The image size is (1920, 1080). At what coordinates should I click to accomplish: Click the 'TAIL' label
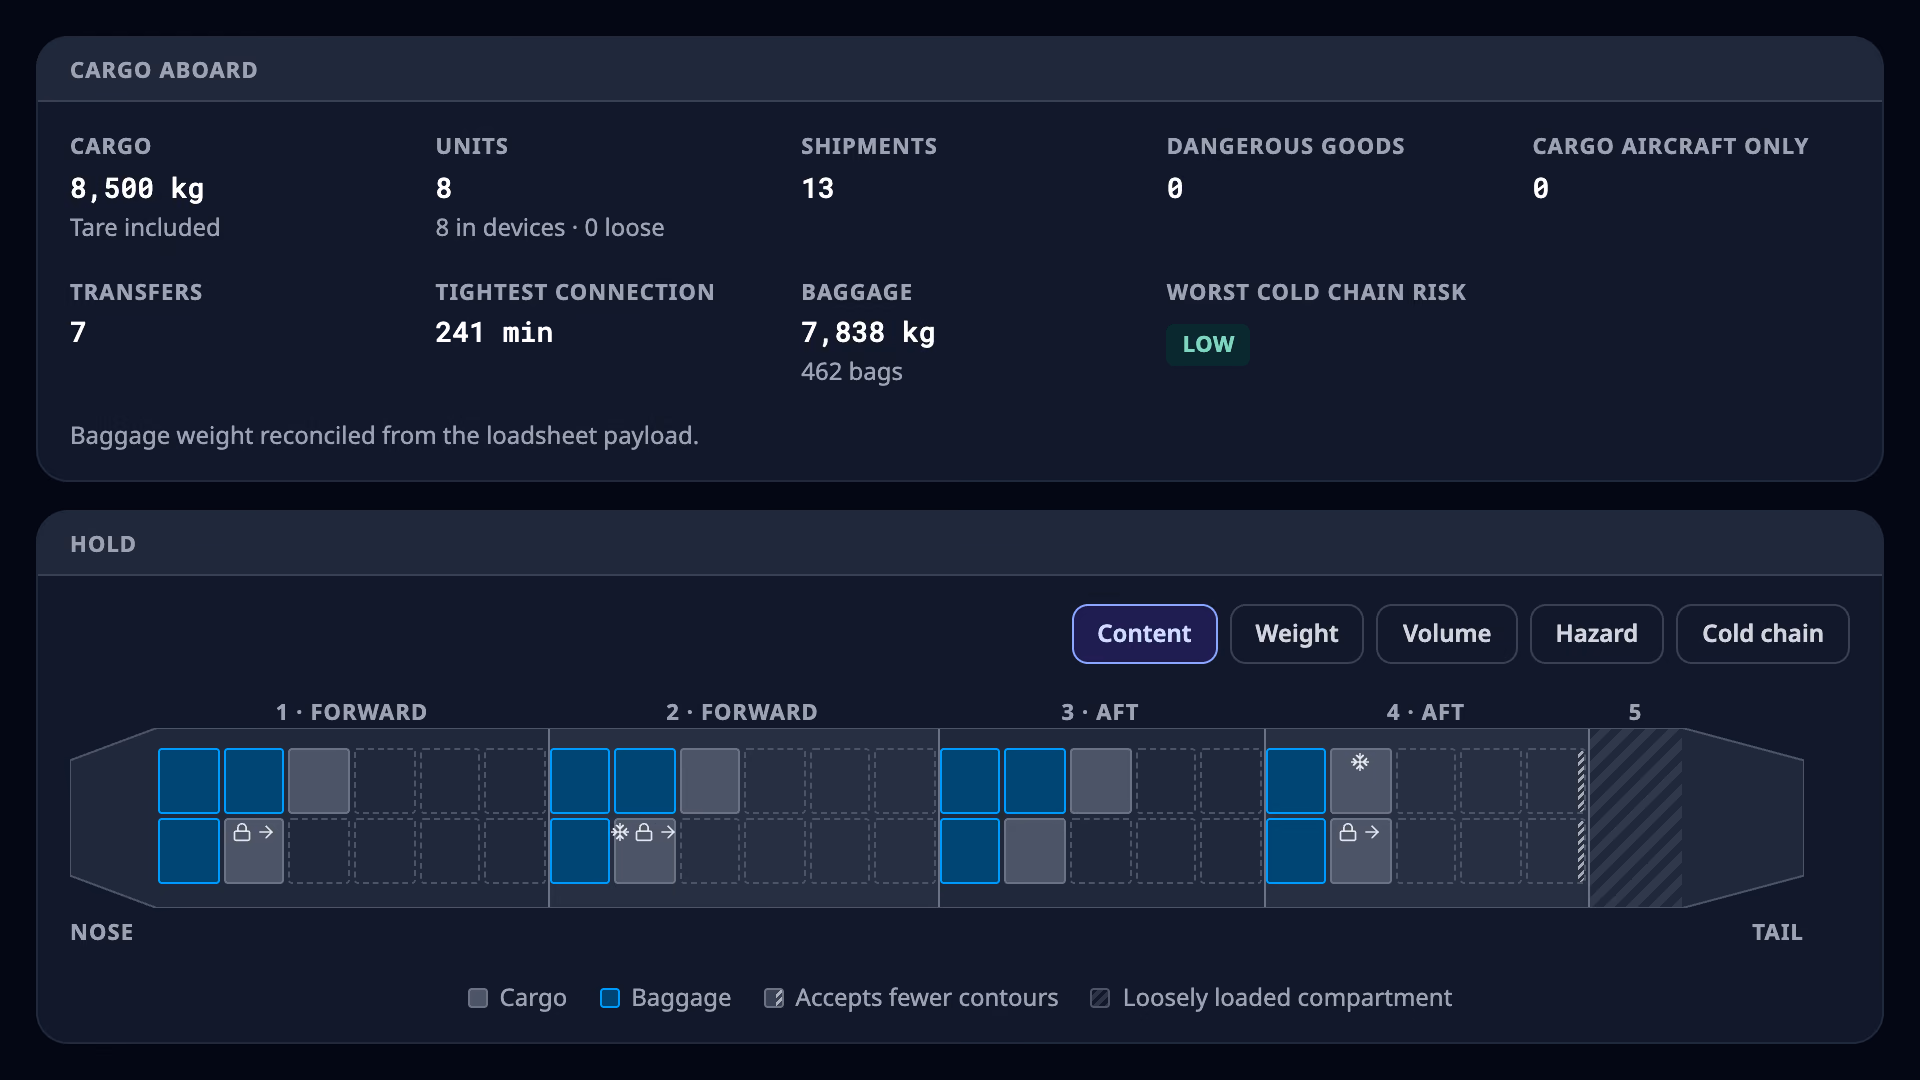pyautogui.click(x=1777, y=932)
